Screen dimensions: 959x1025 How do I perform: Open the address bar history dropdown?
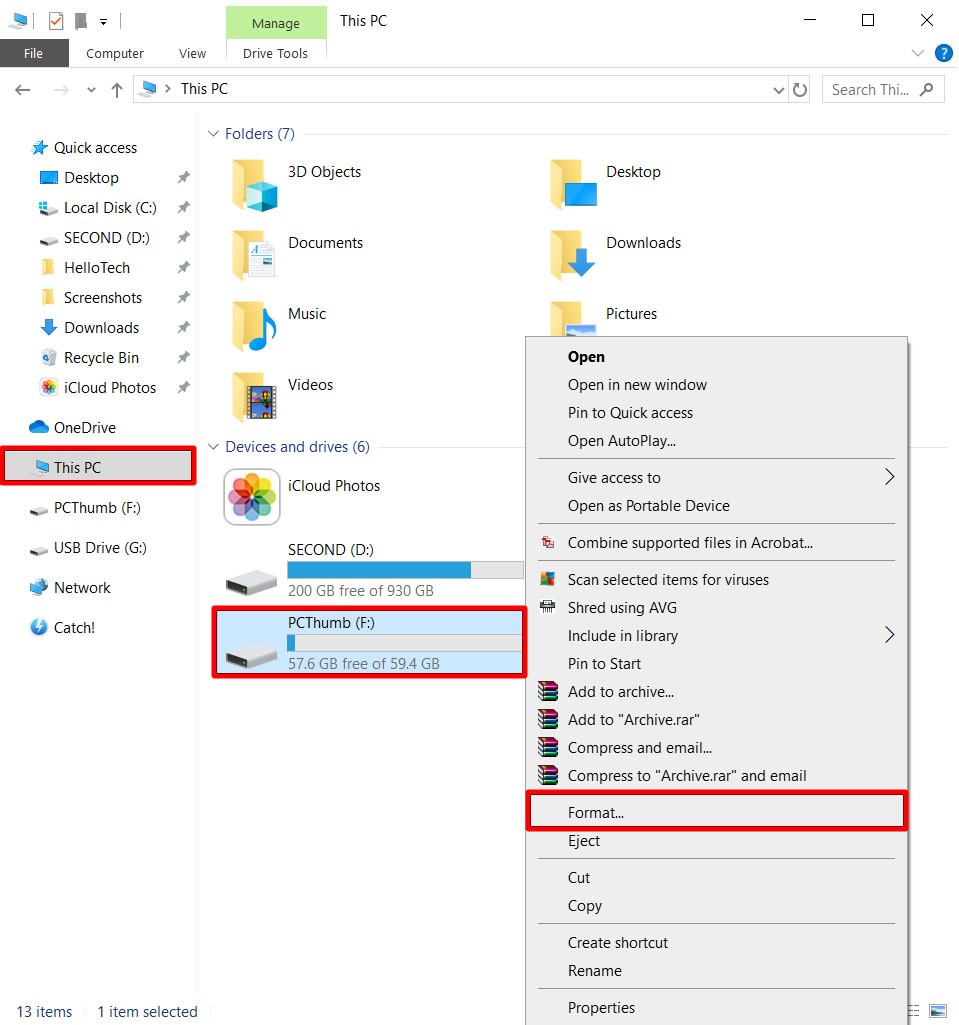779,90
